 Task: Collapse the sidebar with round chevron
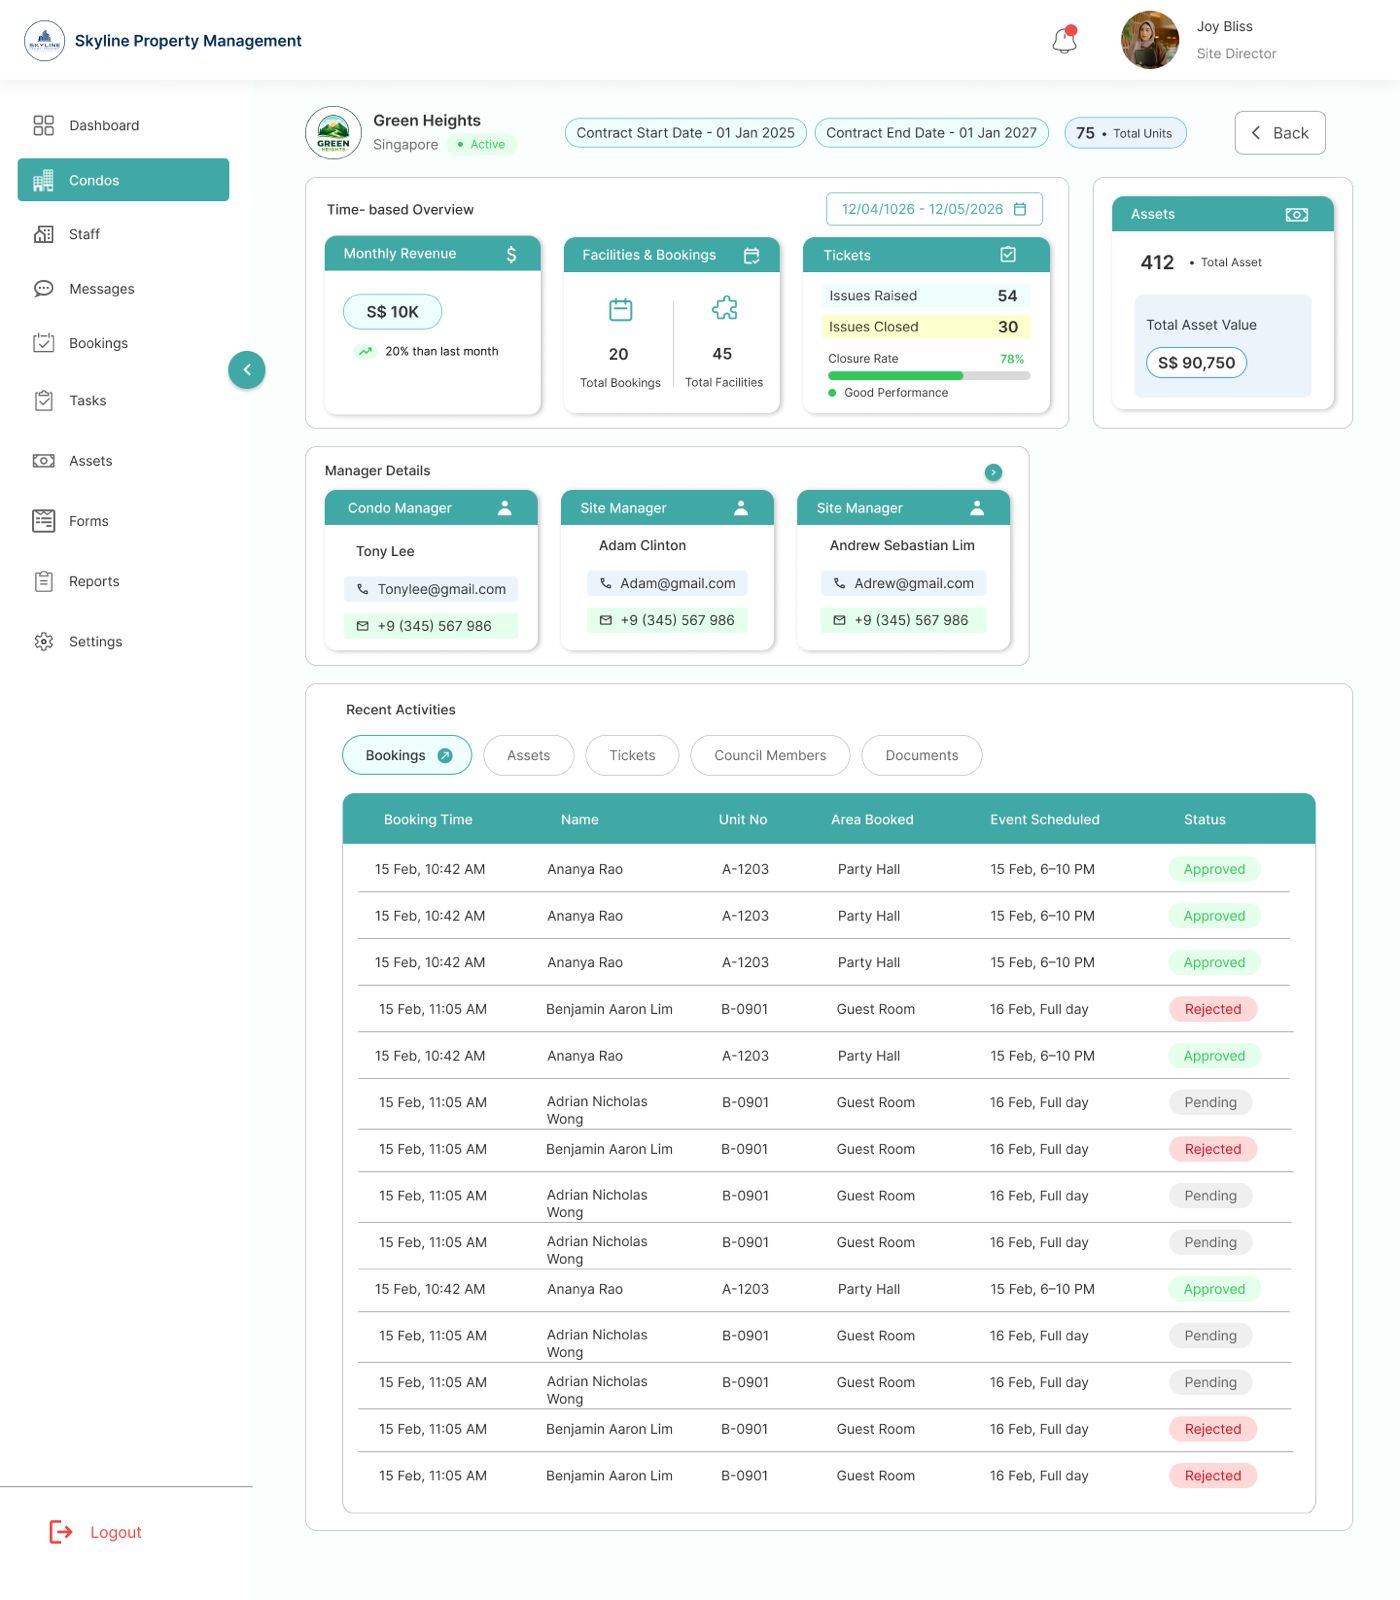click(x=247, y=370)
